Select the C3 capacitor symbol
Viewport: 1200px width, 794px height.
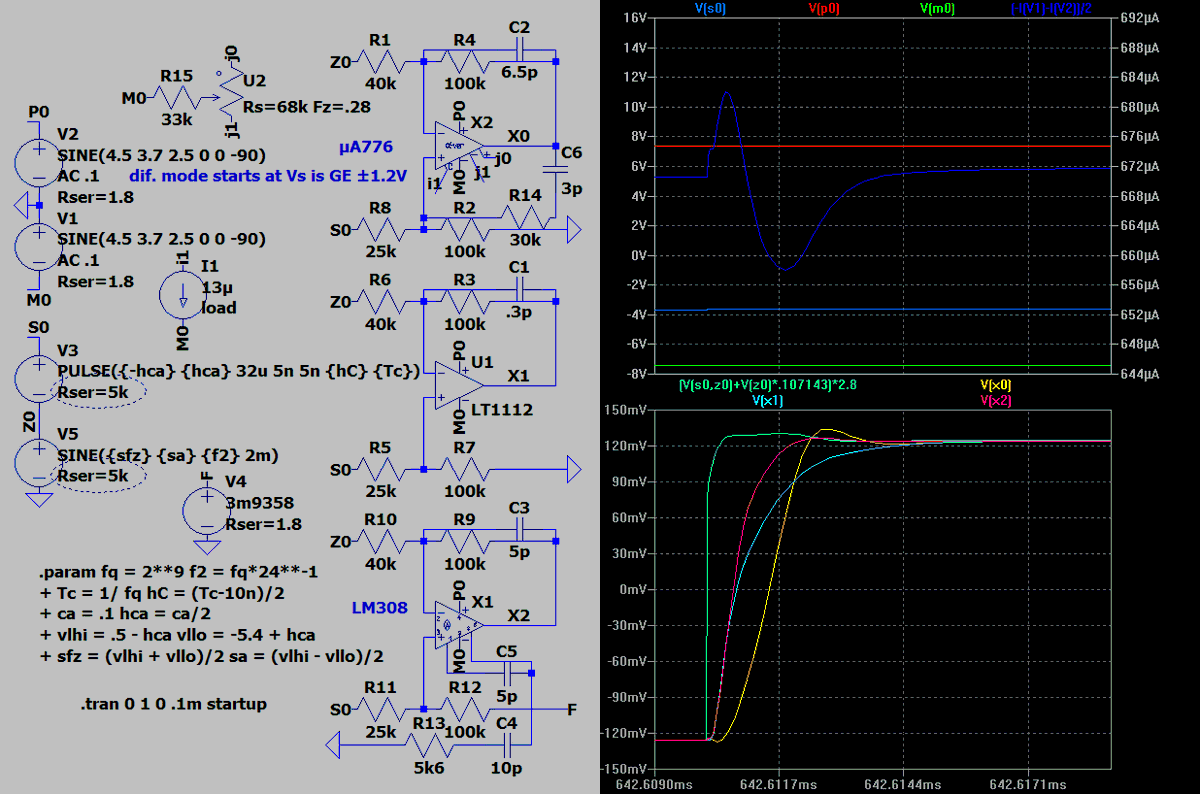[x=519, y=531]
